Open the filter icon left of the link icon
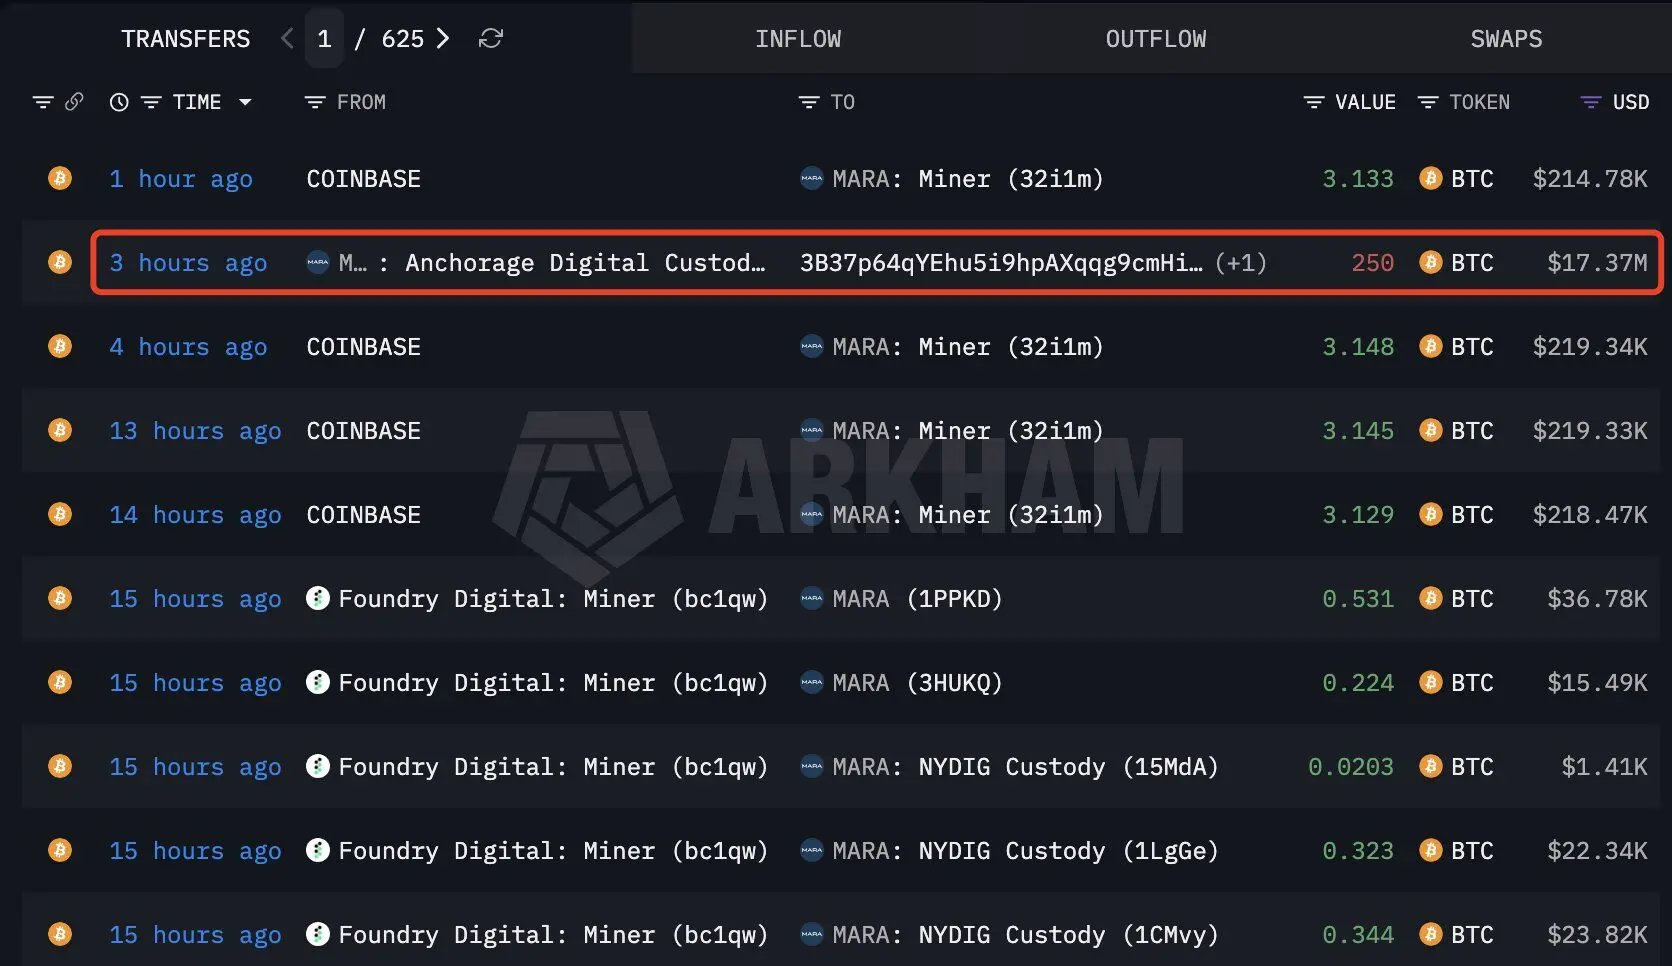This screenshot has width=1672, height=966. pos(43,102)
